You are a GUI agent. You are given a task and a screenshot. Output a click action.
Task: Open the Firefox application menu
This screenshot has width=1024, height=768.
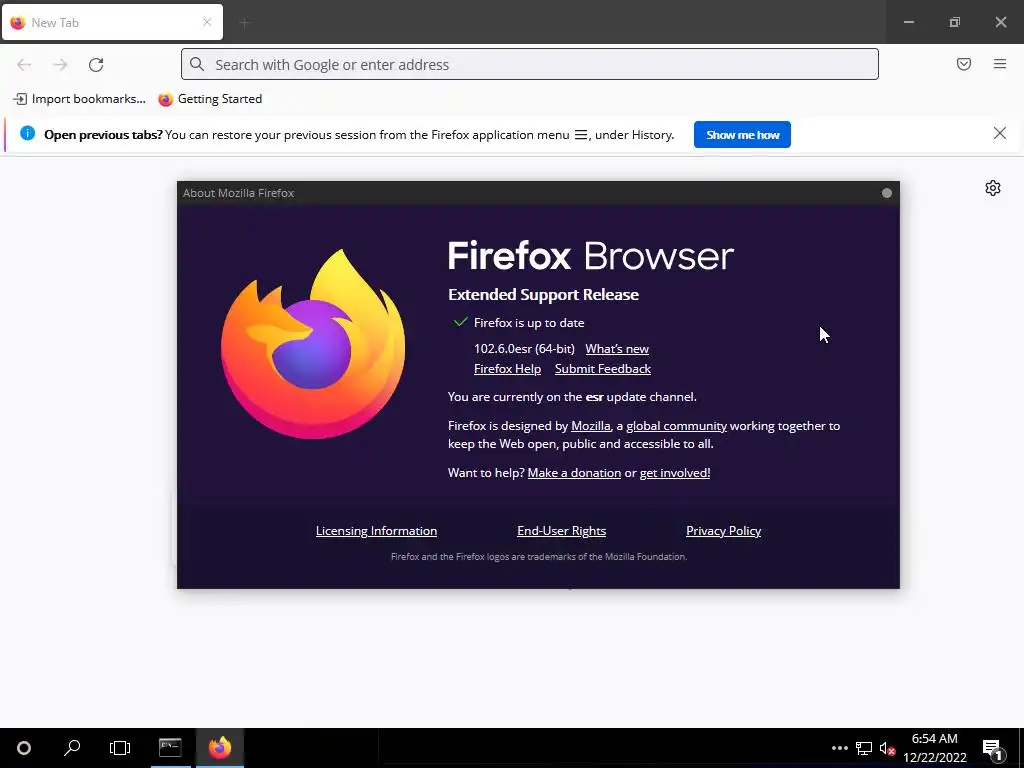(x=1000, y=64)
